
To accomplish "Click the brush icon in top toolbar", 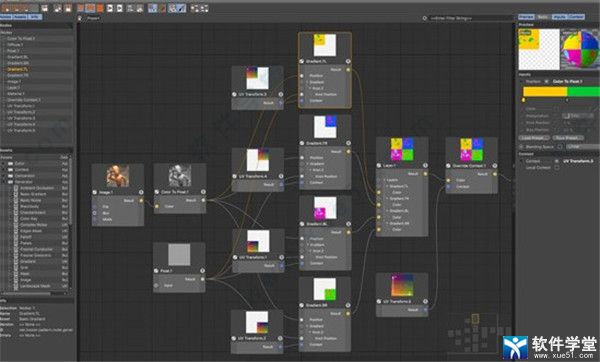I will [182, 8].
